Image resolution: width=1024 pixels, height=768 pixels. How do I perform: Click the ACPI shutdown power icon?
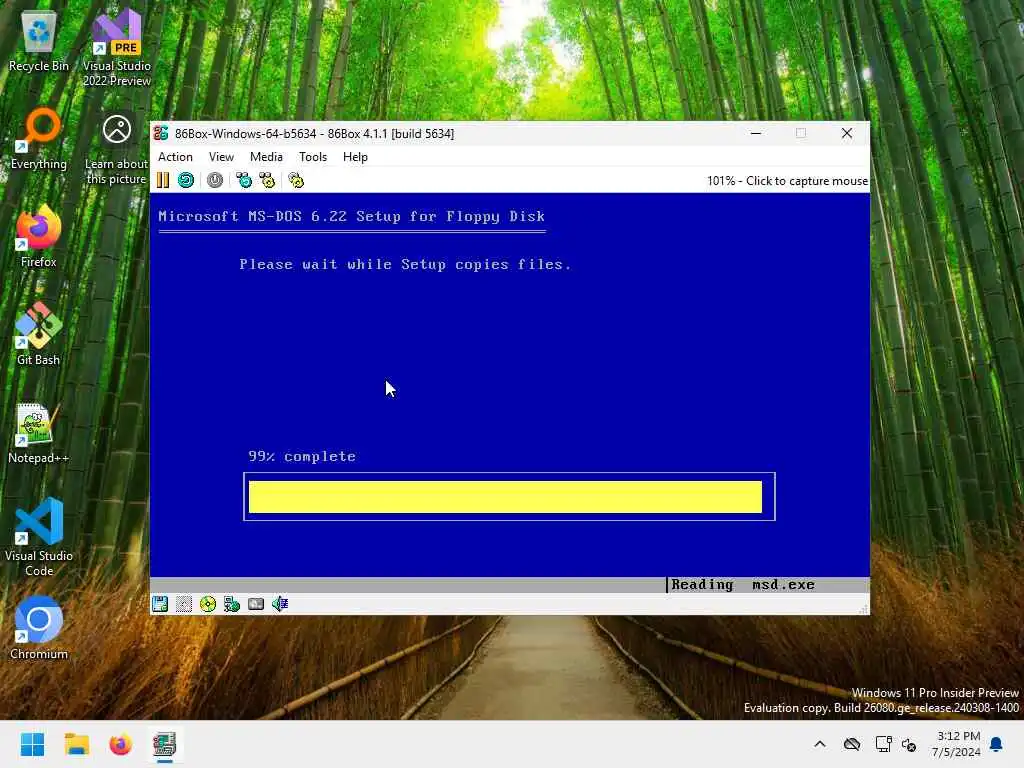coord(215,180)
